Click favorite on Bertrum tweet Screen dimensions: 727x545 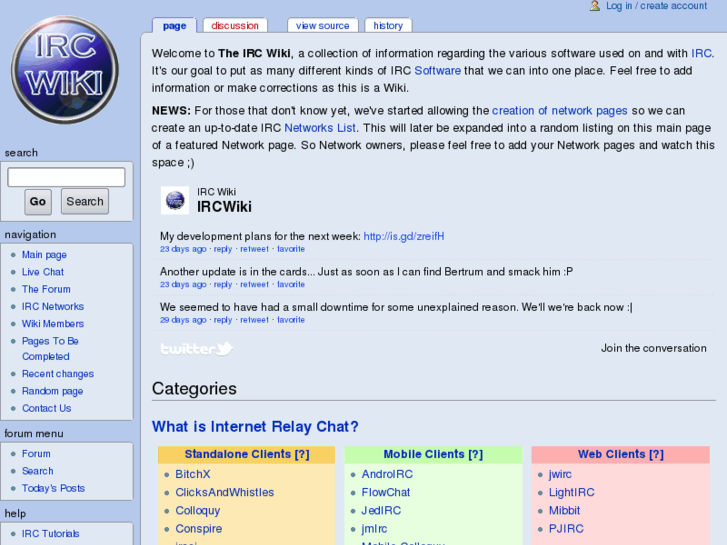tap(291, 284)
